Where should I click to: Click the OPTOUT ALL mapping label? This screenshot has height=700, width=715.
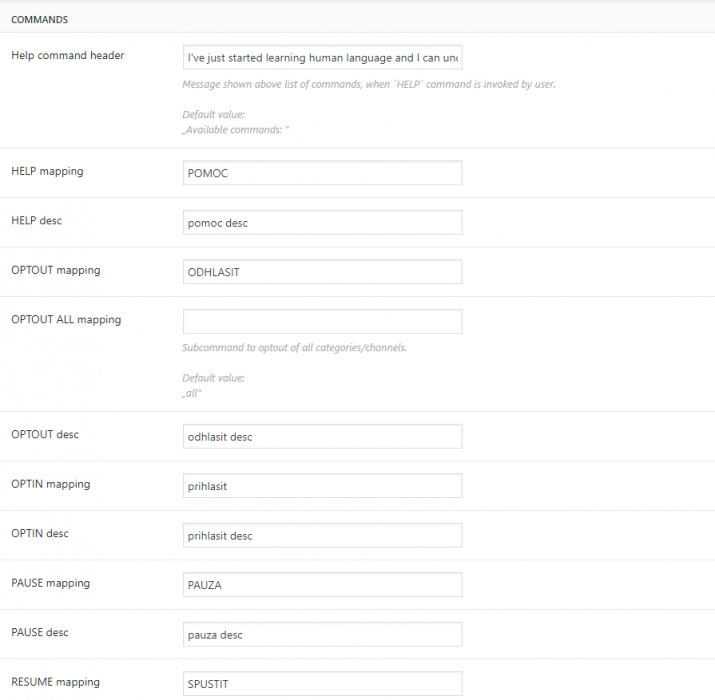(66, 320)
